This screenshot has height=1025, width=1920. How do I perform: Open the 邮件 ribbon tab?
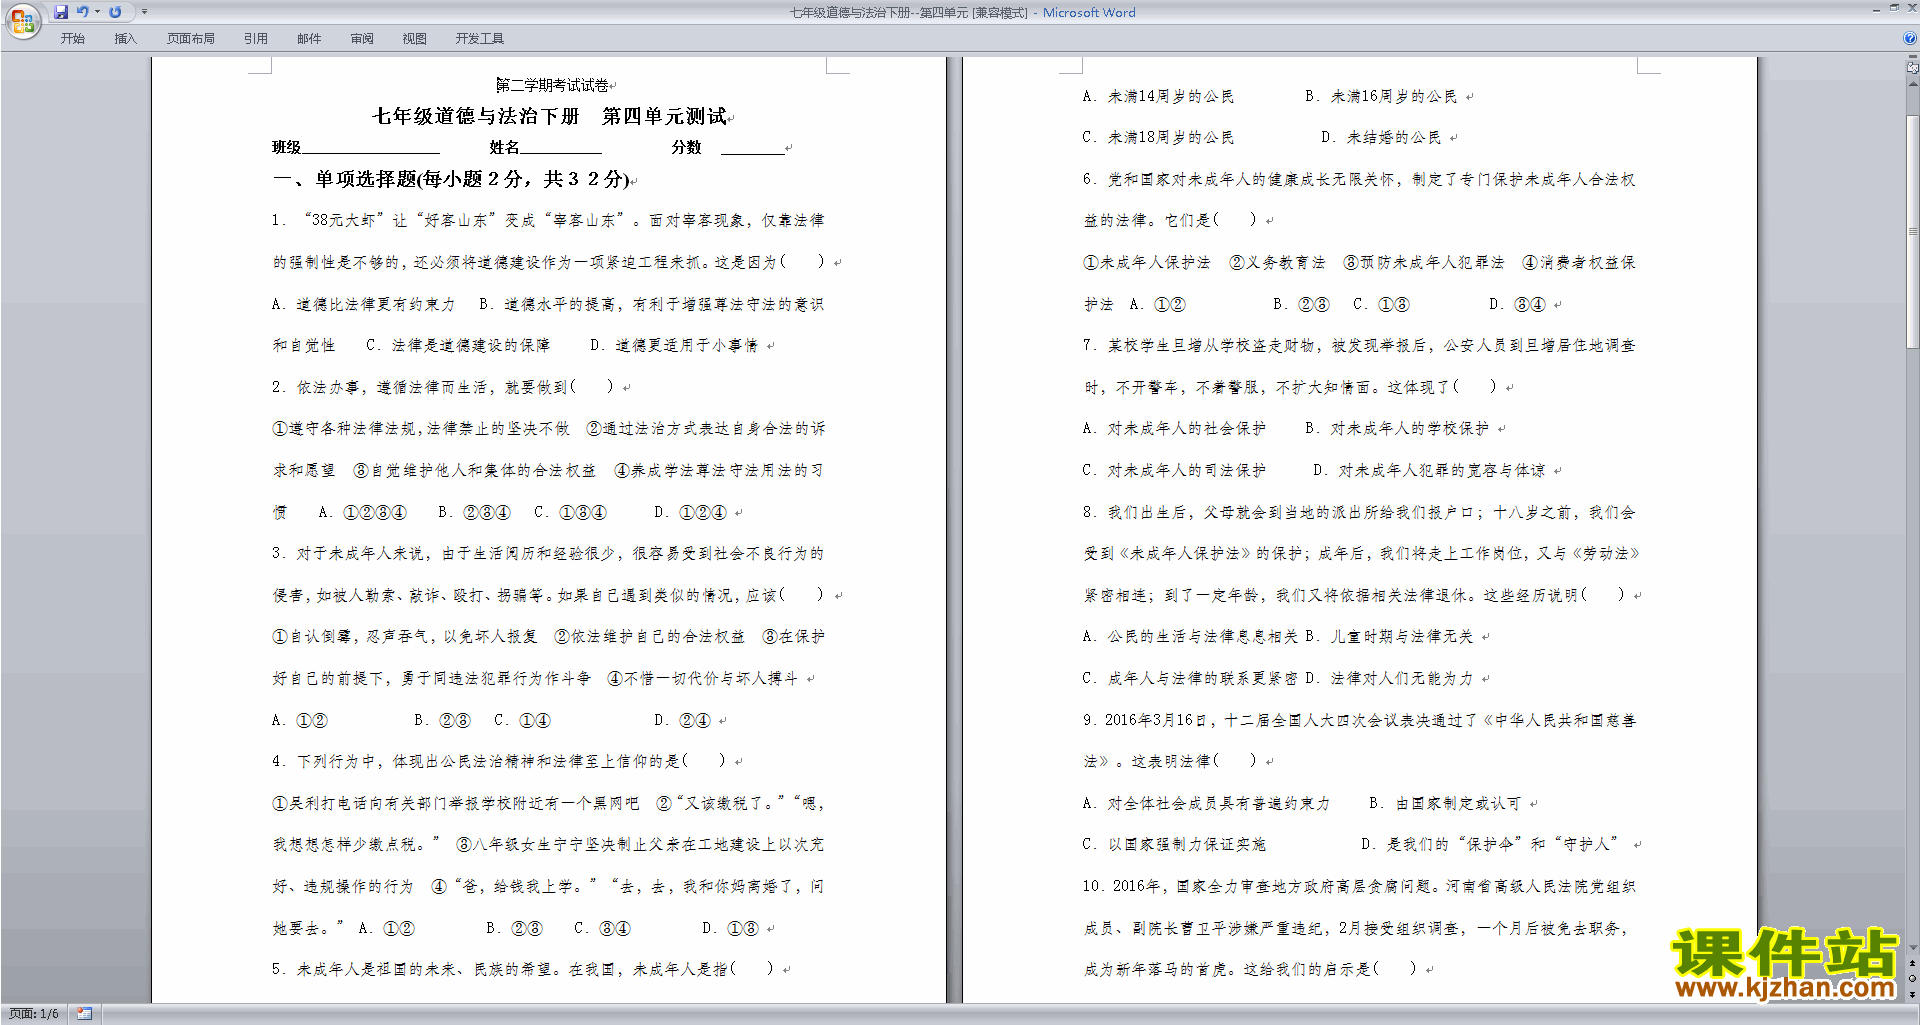[x=309, y=39]
